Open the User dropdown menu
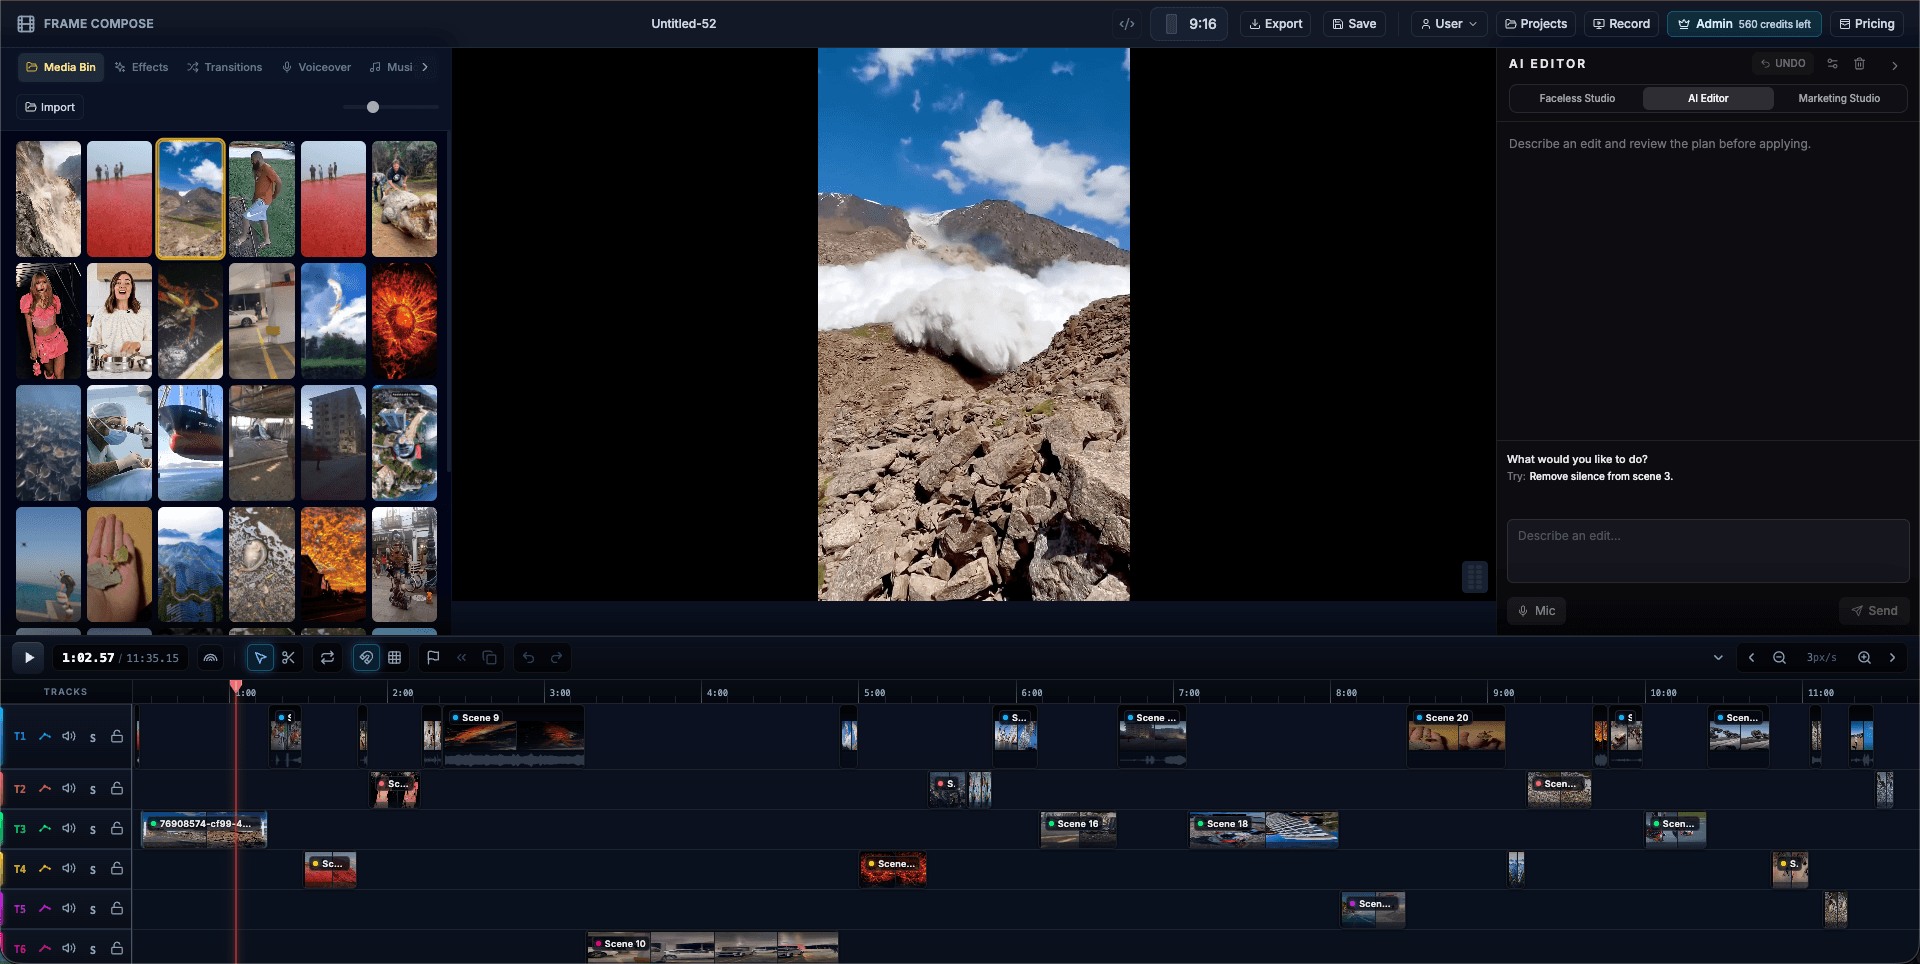Image resolution: width=1920 pixels, height=964 pixels. 1449,24
